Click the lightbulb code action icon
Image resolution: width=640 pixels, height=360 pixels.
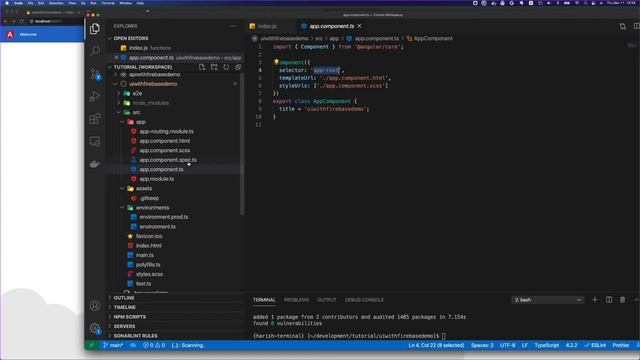276,62
